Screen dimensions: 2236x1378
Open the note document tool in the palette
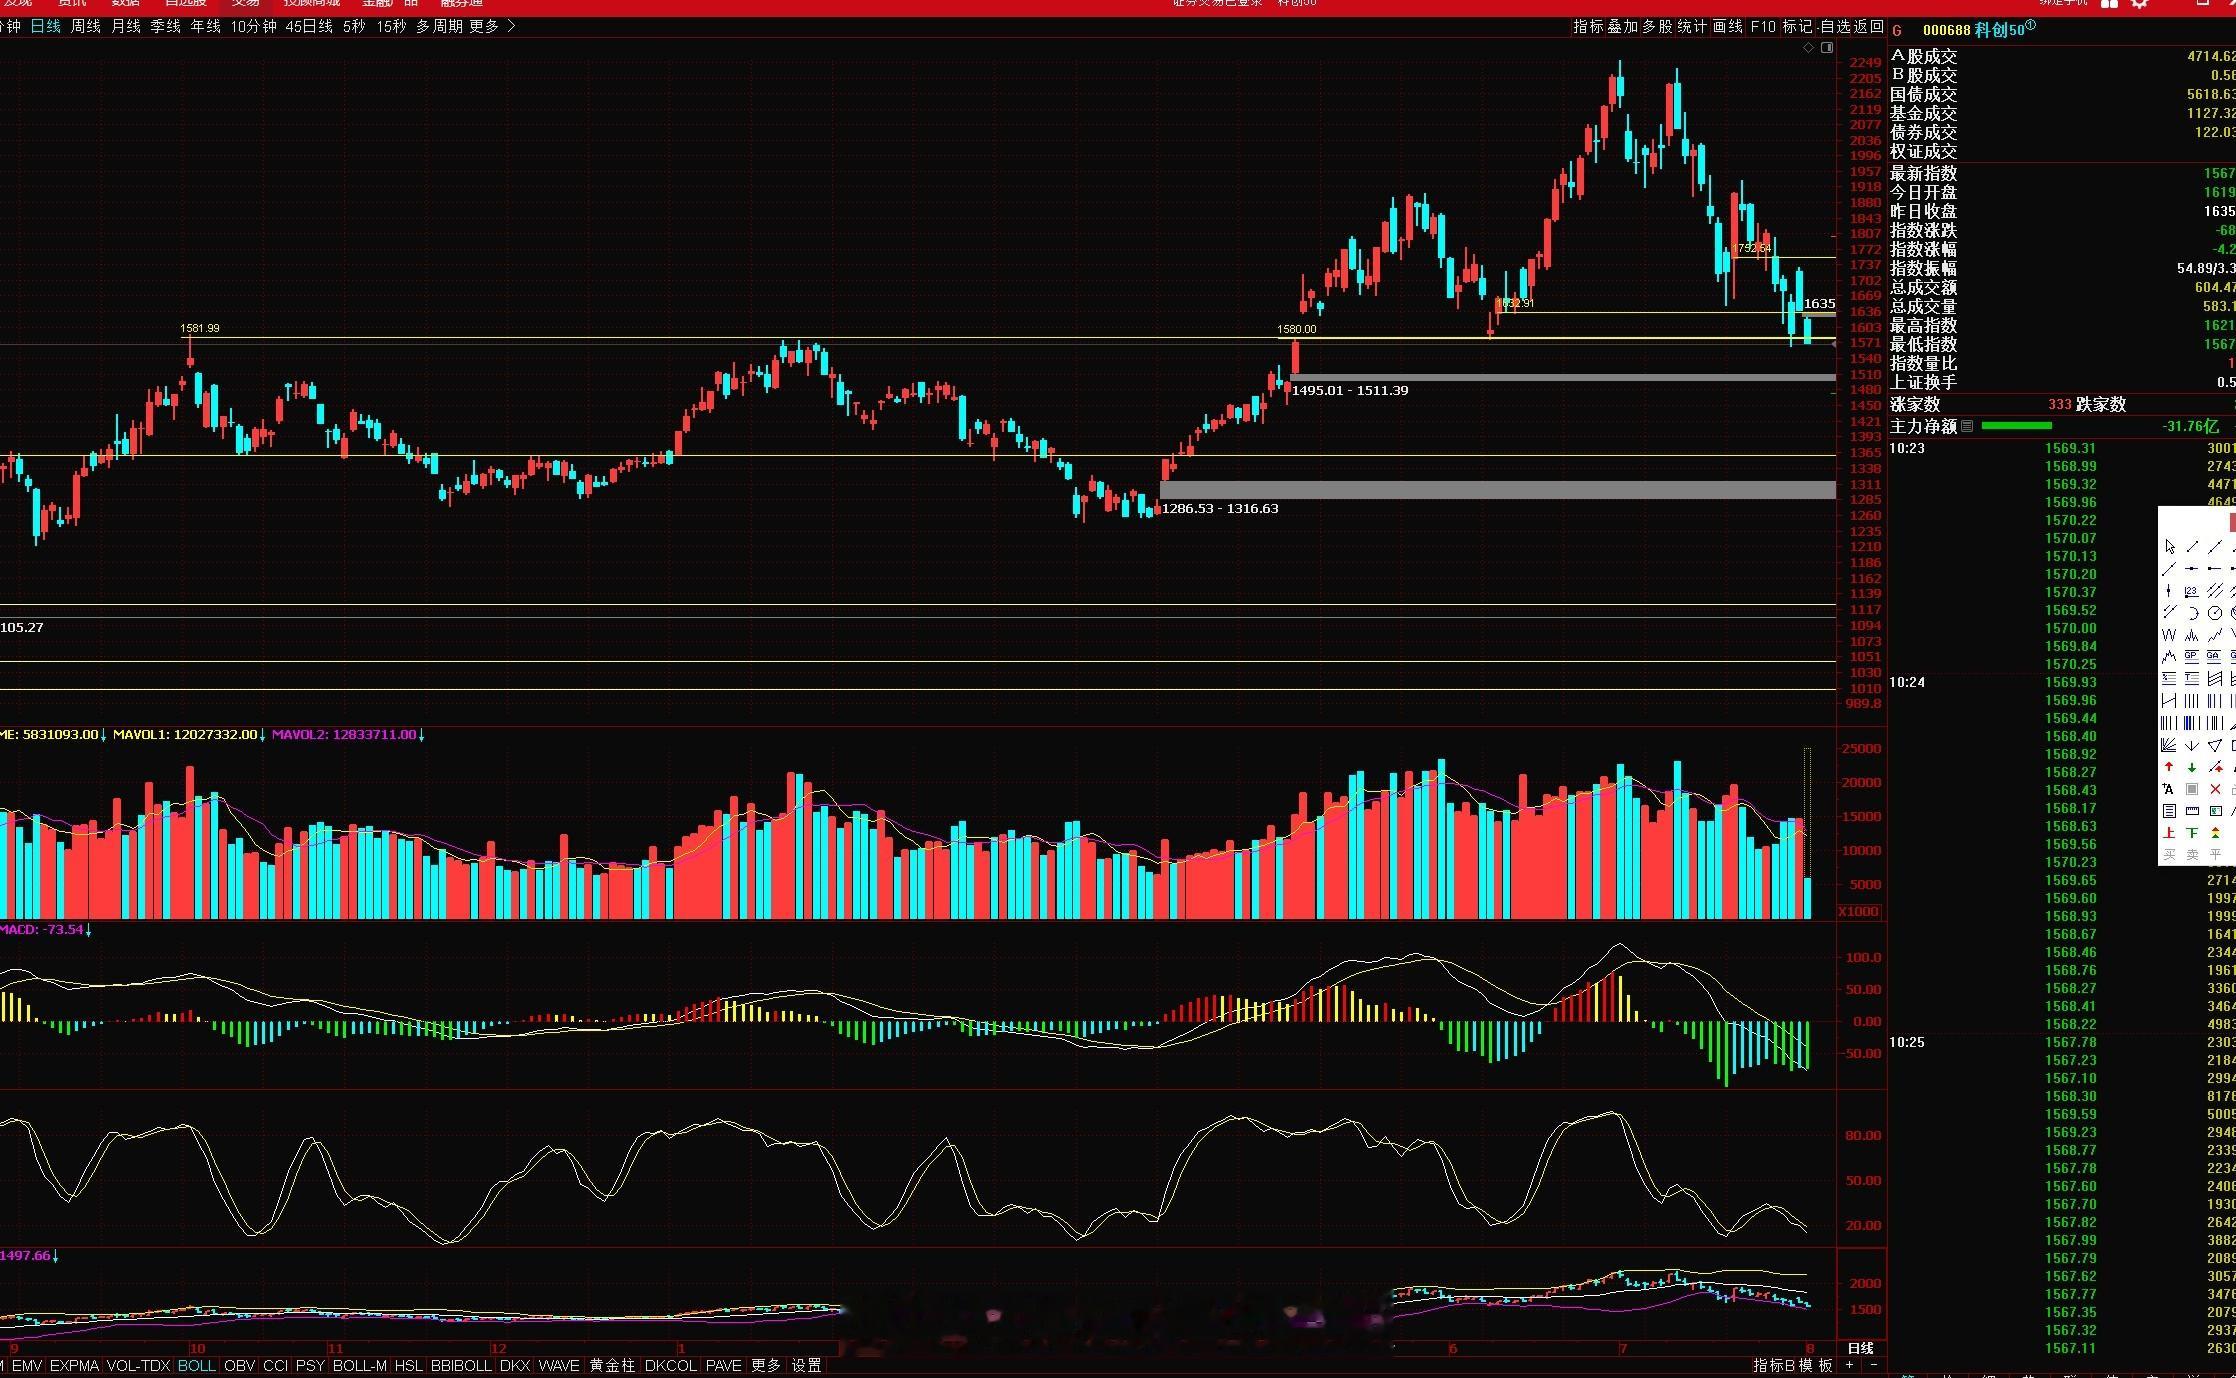tap(2169, 811)
